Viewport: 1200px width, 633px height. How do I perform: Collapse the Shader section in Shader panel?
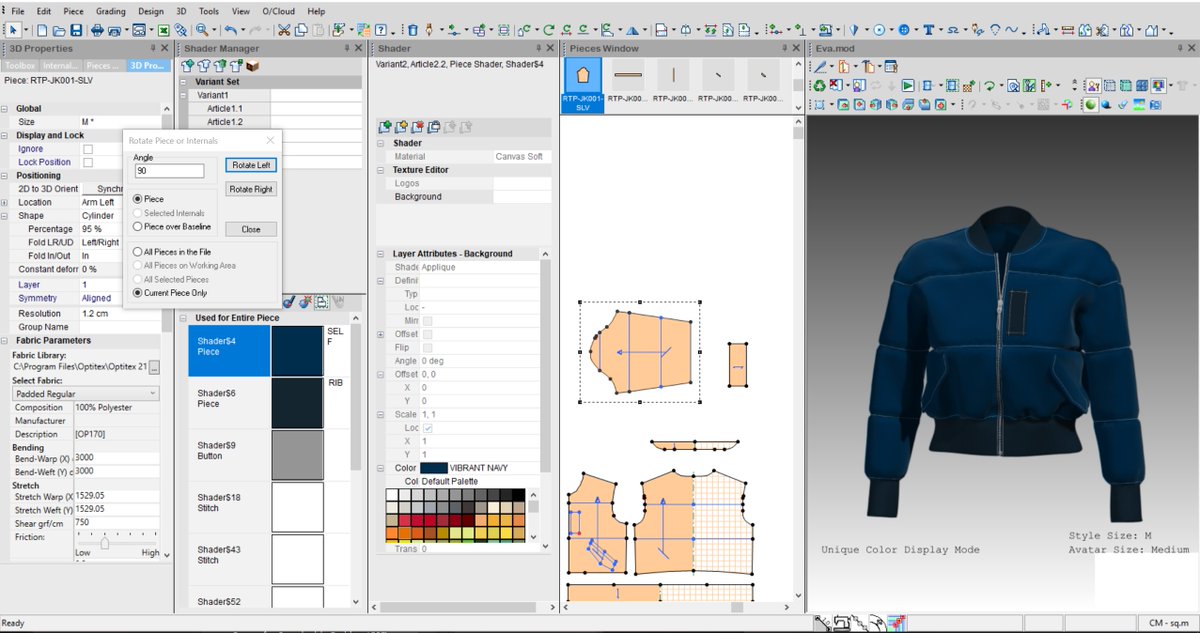pos(382,143)
